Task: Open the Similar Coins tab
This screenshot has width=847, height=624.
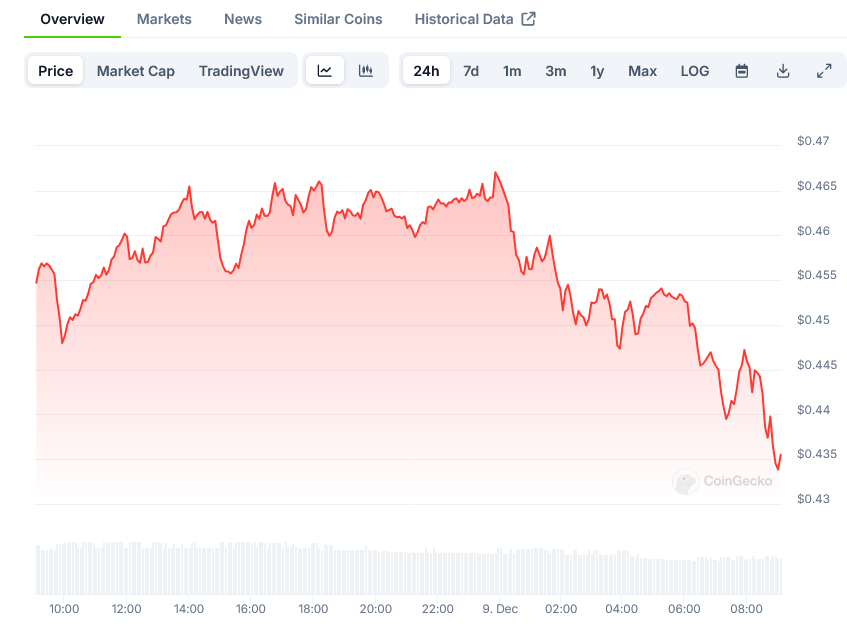Action: pos(338,19)
